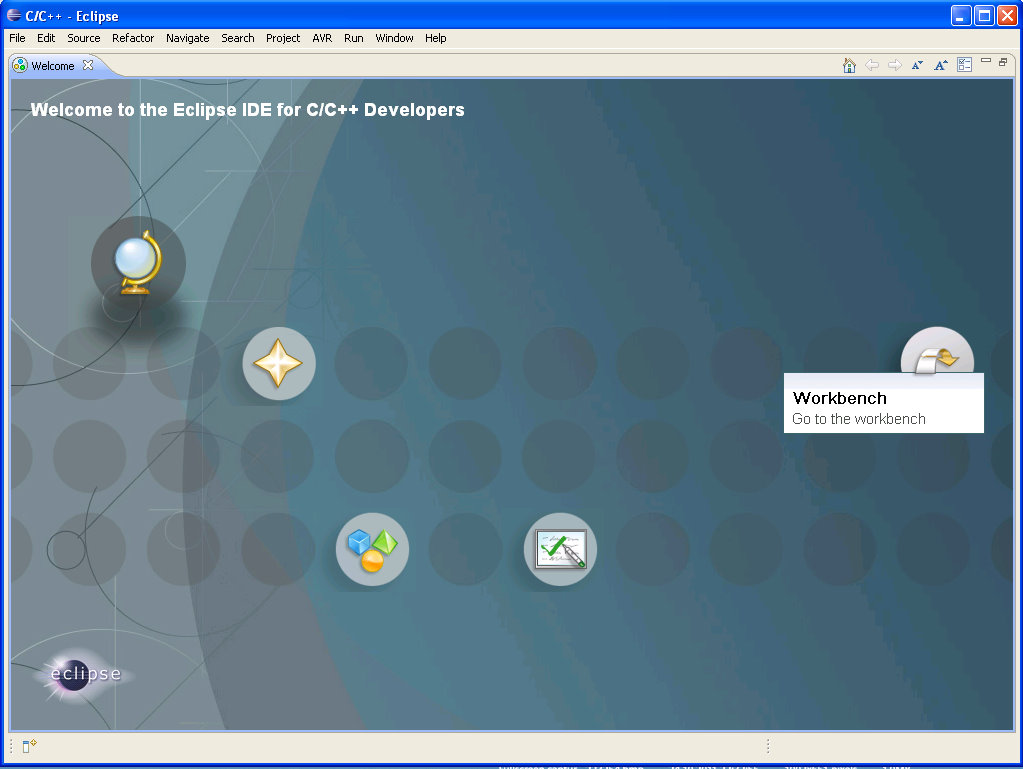Open the Samples shapes icon
Image resolution: width=1023 pixels, height=769 pixels.
pos(372,549)
